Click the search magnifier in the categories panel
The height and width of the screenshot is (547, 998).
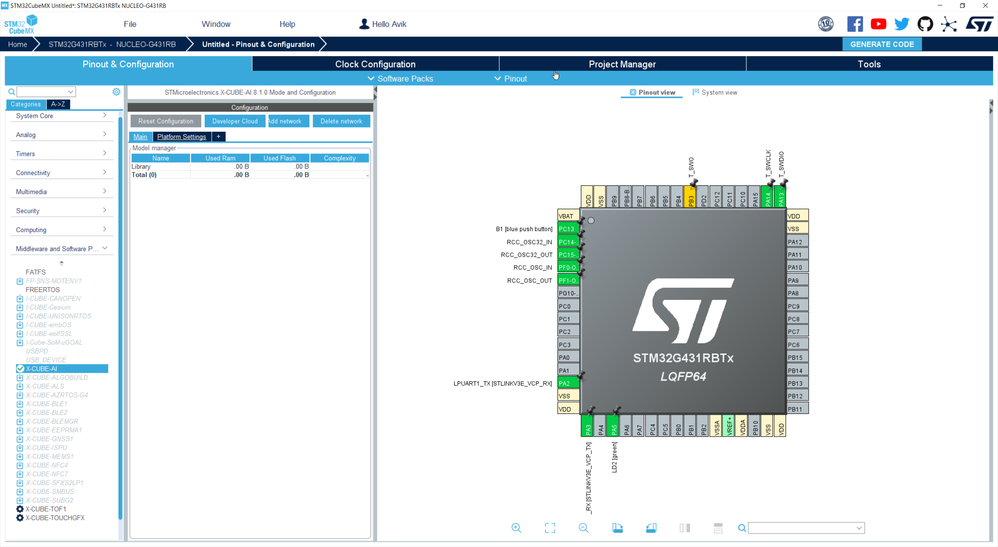coord(11,92)
